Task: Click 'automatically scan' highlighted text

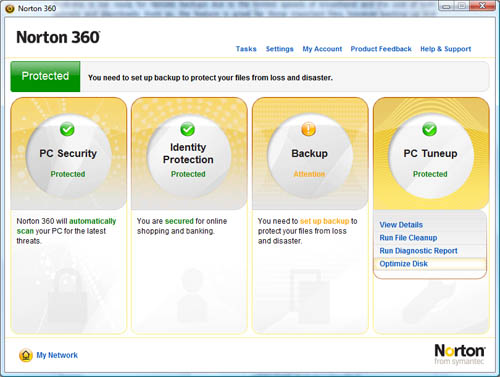Action: click(x=66, y=226)
